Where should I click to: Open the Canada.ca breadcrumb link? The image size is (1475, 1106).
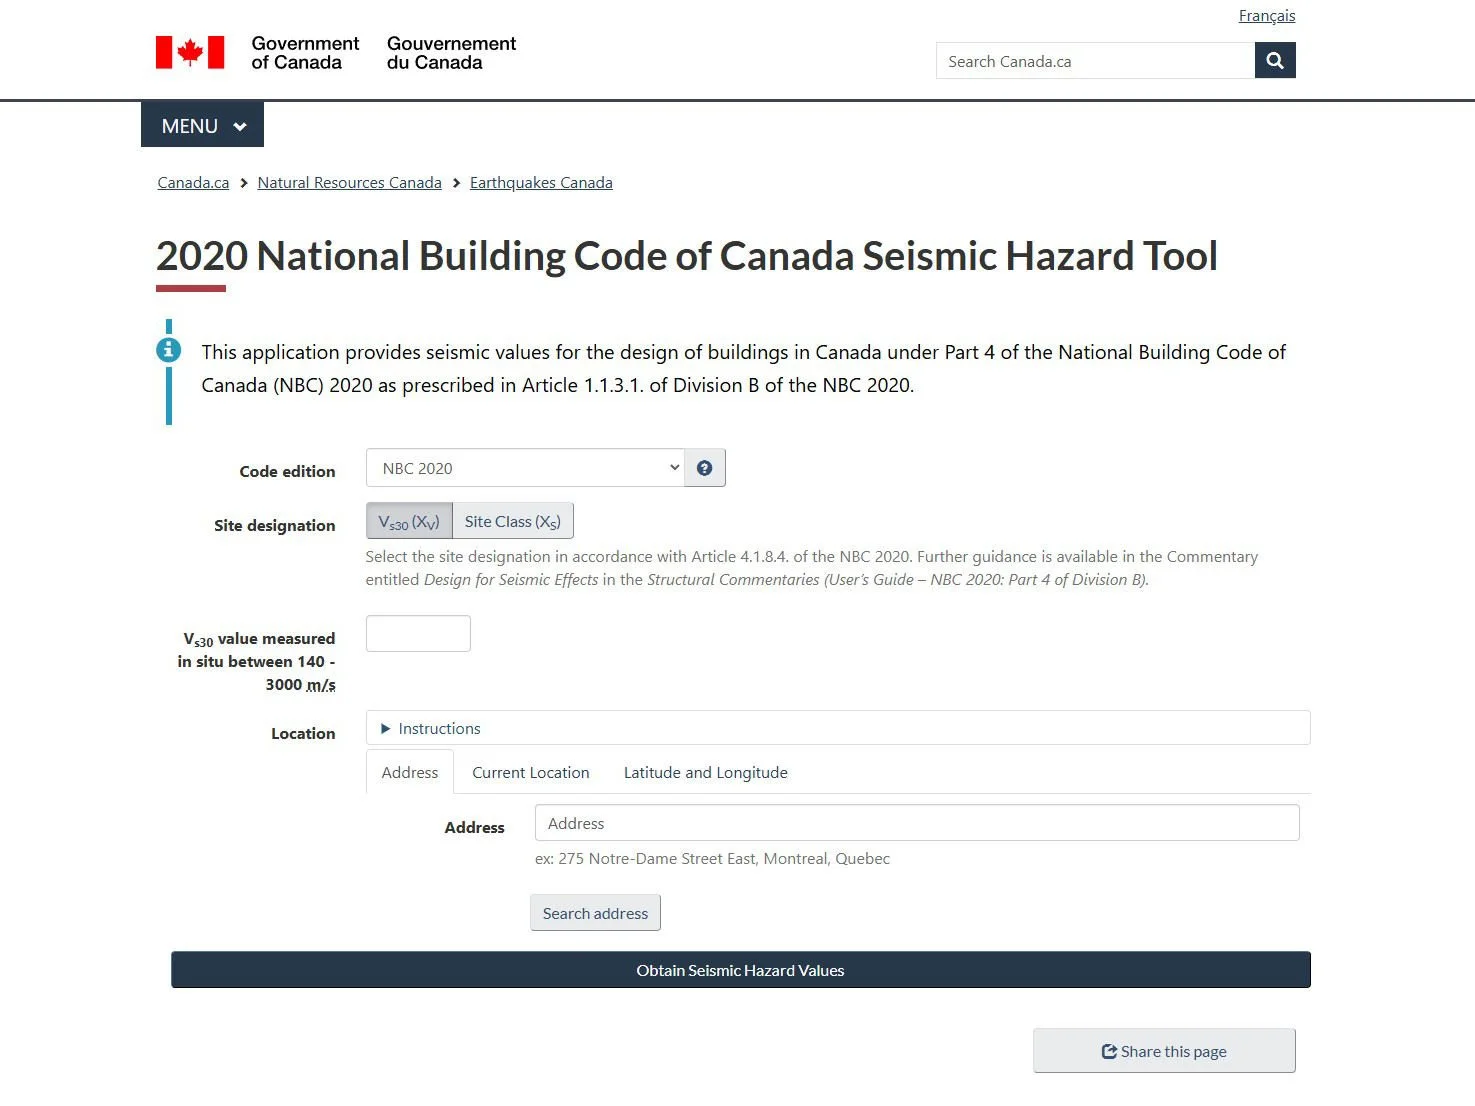(x=193, y=182)
